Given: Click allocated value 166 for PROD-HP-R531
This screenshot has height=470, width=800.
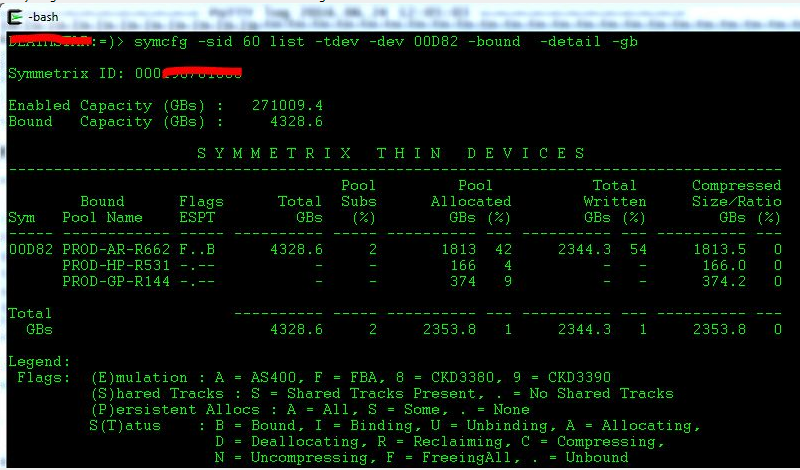Looking at the screenshot, I should point(463,265).
